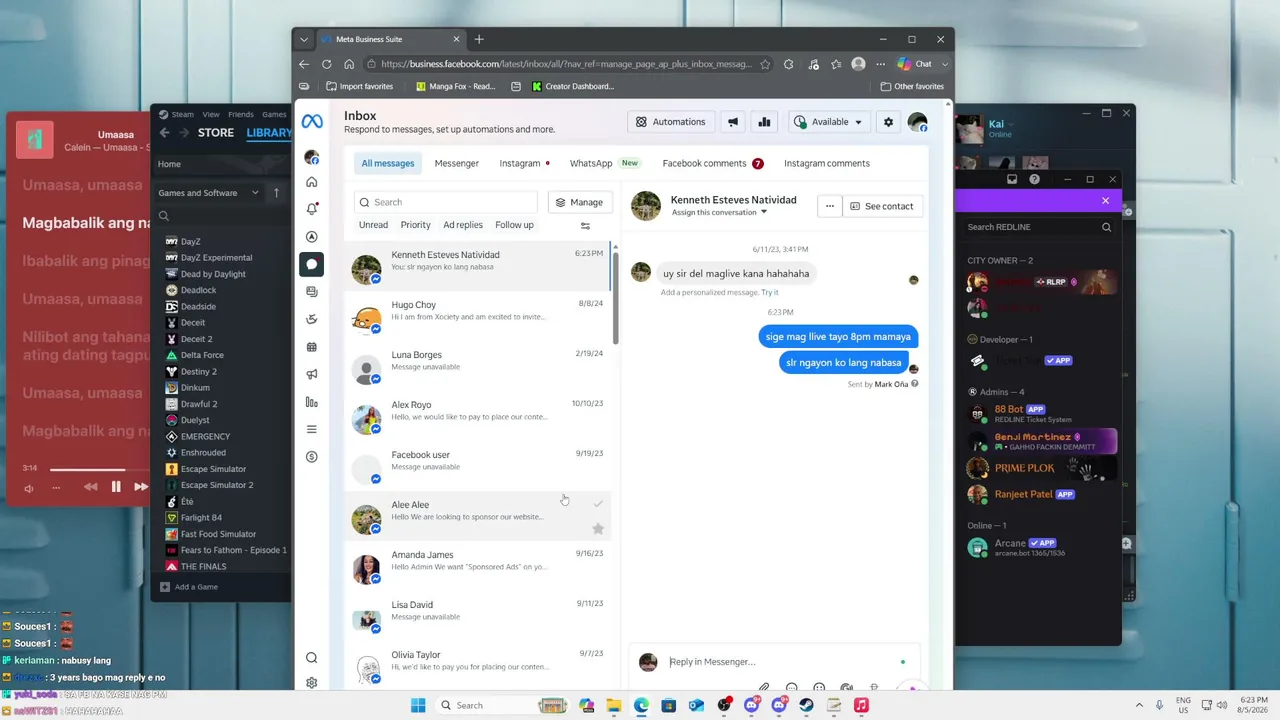Open the Instagram comments tab

pyautogui.click(x=827, y=163)
